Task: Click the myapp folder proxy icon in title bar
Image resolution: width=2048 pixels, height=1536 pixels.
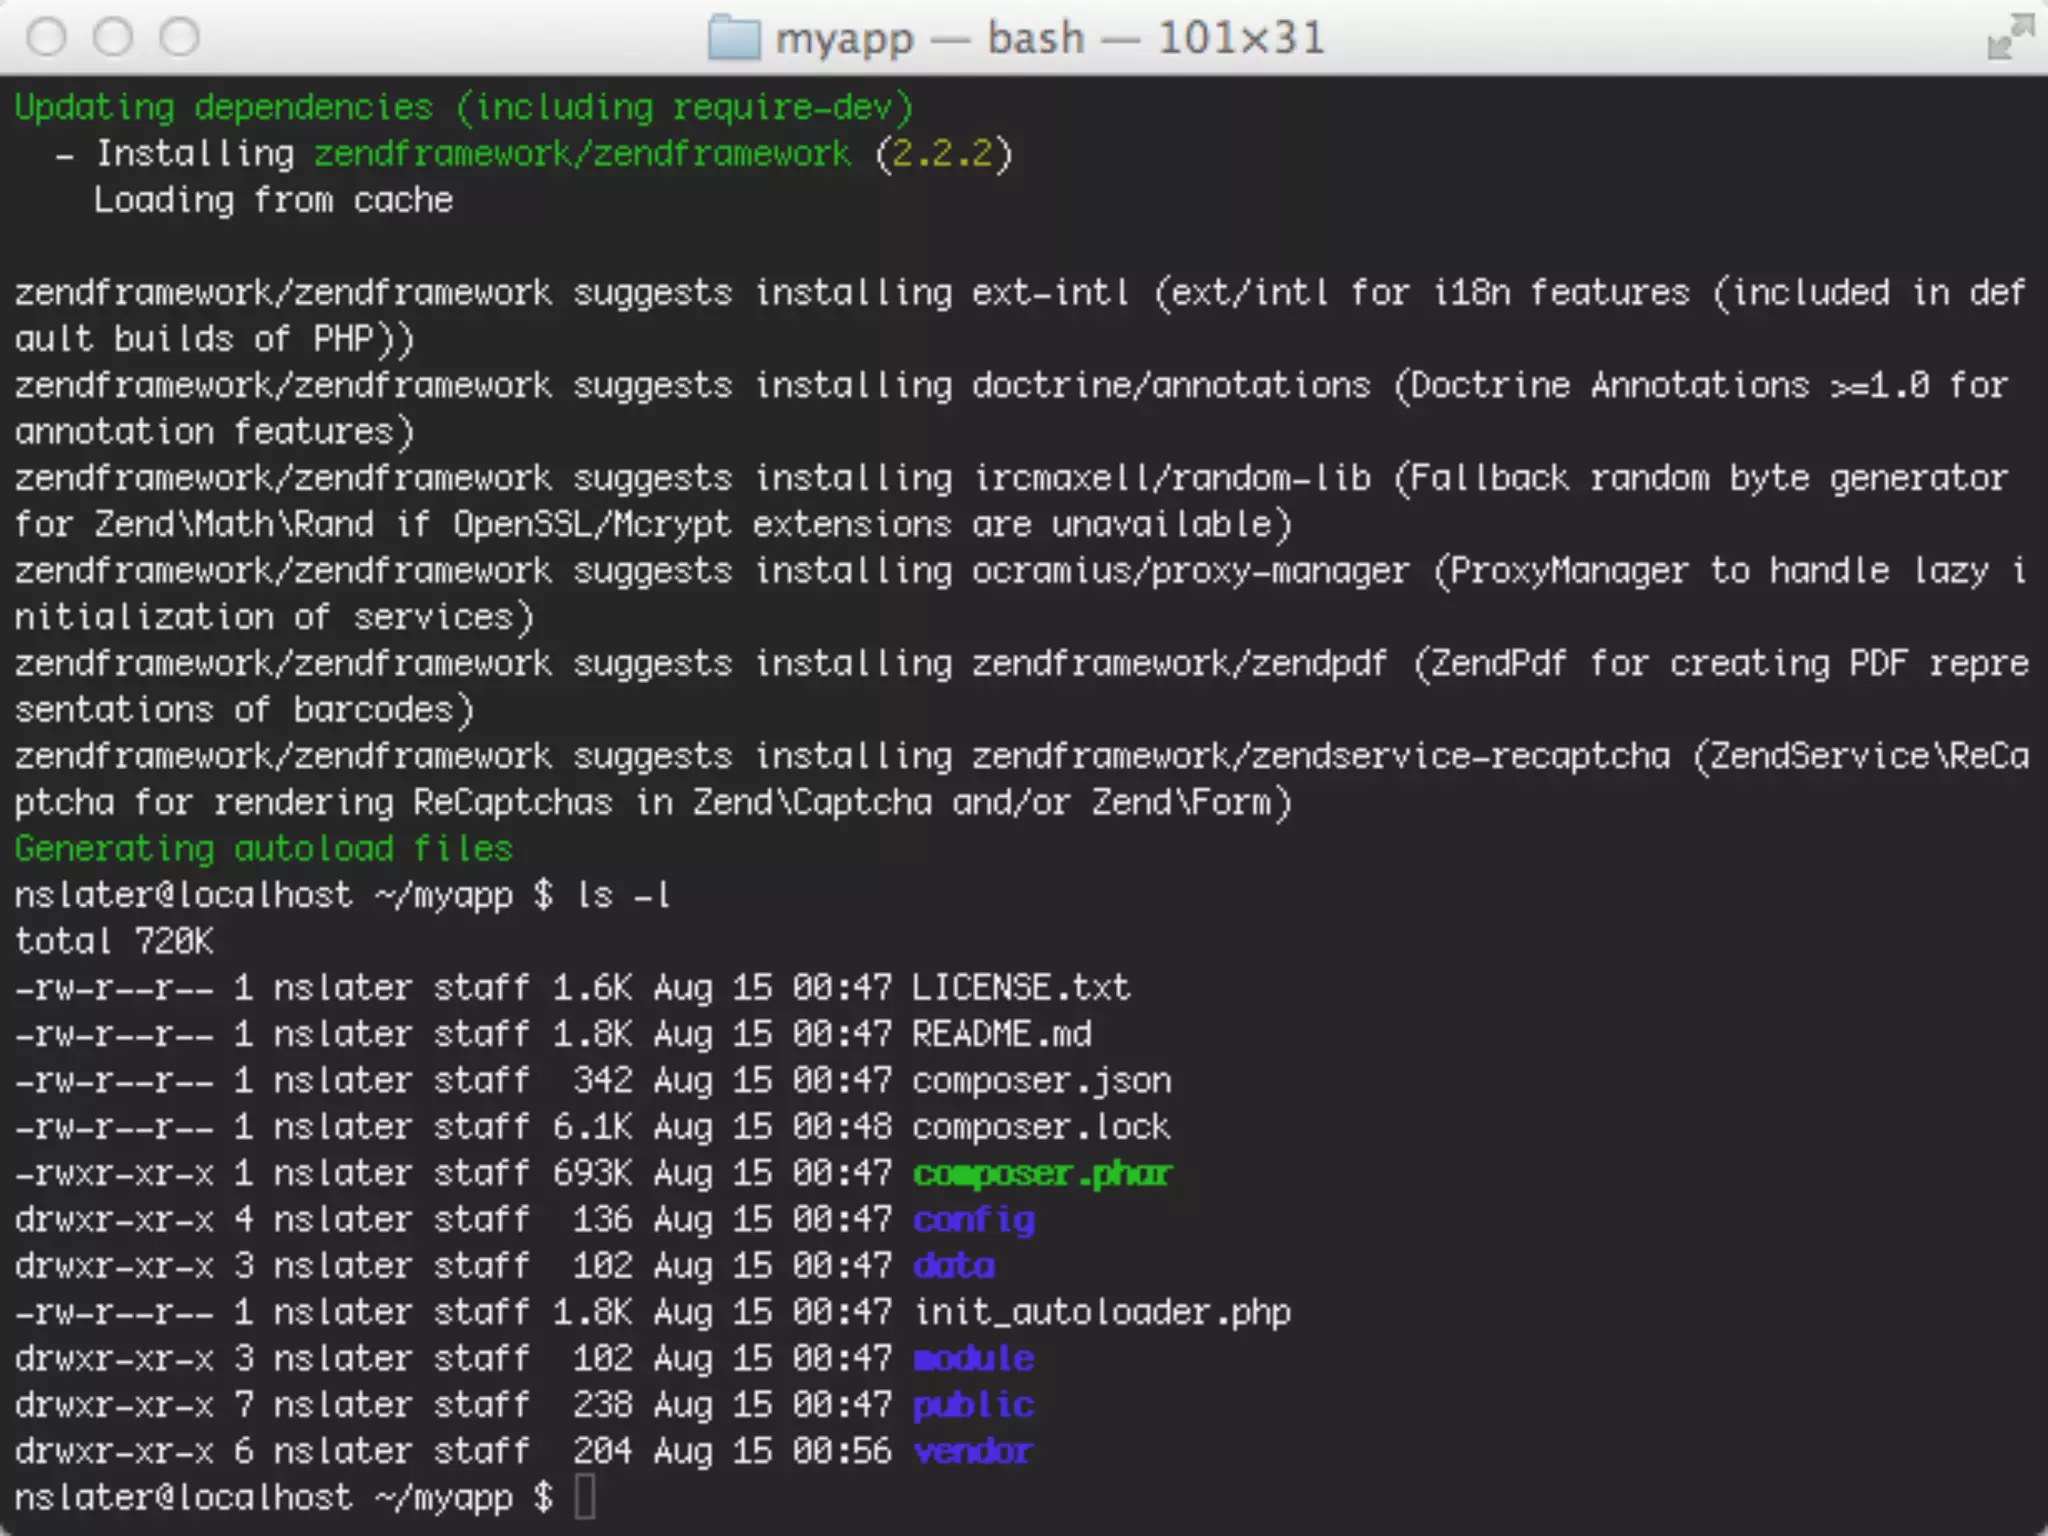Action: (734, 39)
